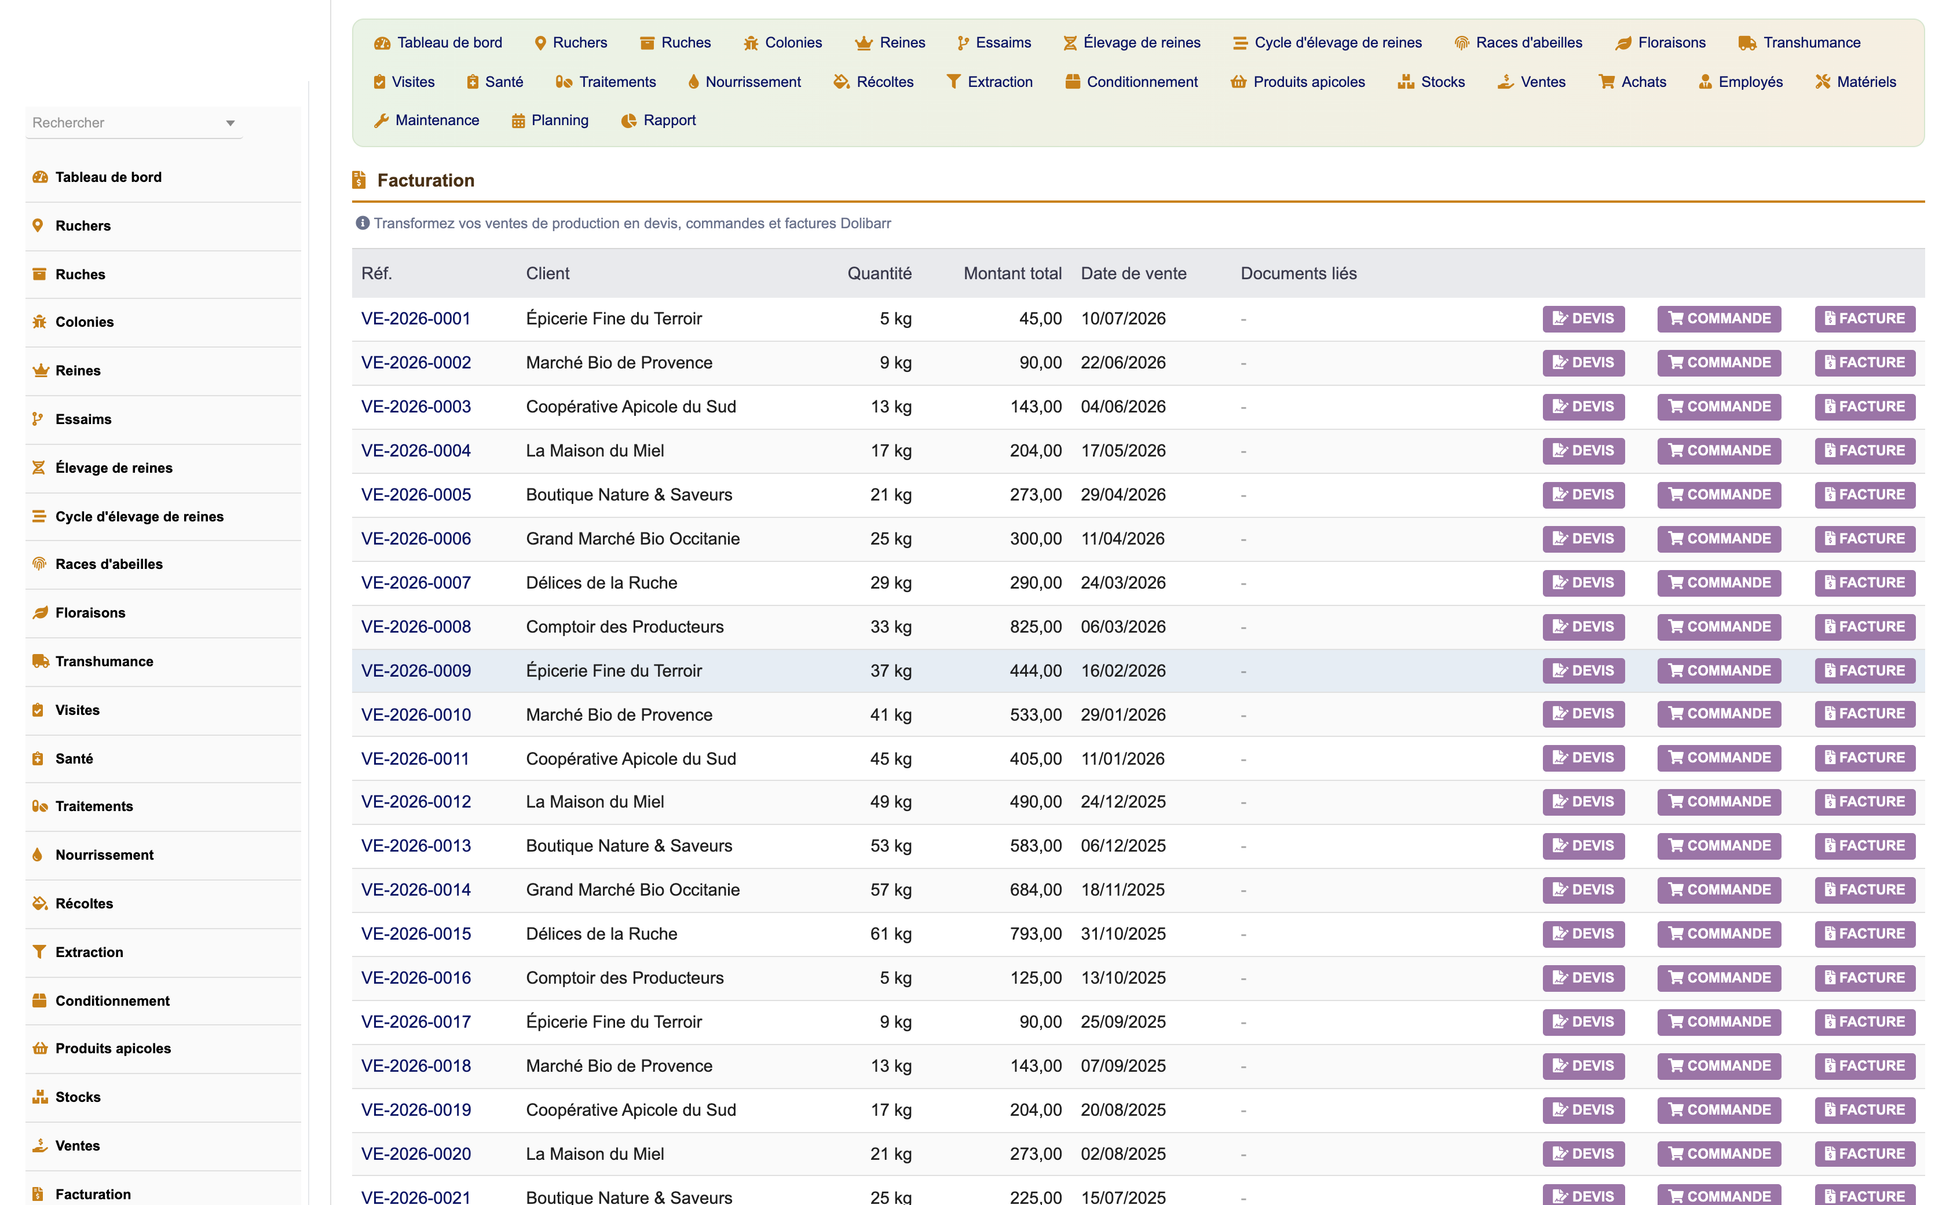Image resolution: width=1946 pixels, height=1205 pixels.
Task: Click the Maintenance wrench icon in top navigation
Action: (x=381, y=121)
